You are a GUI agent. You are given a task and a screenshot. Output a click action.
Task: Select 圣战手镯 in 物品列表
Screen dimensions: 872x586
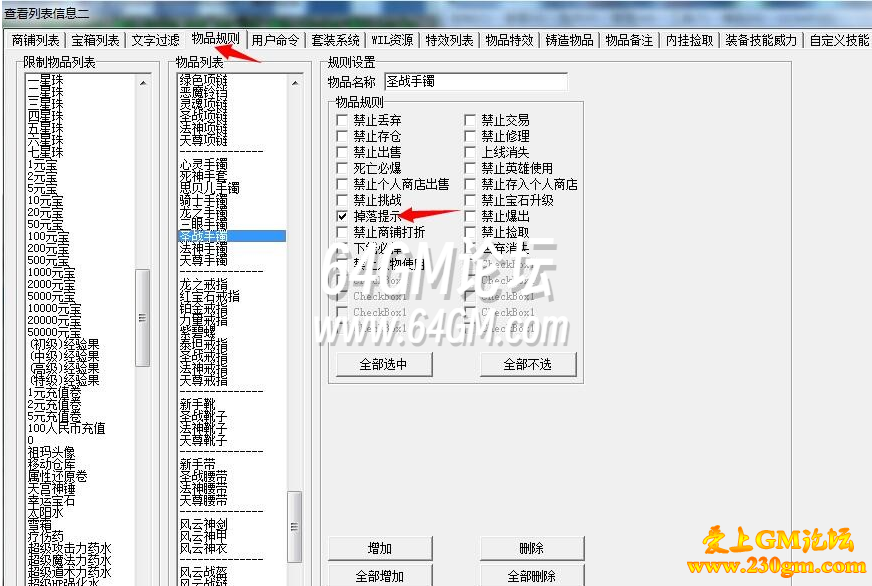pyautogui.click(x=232, y=236)
